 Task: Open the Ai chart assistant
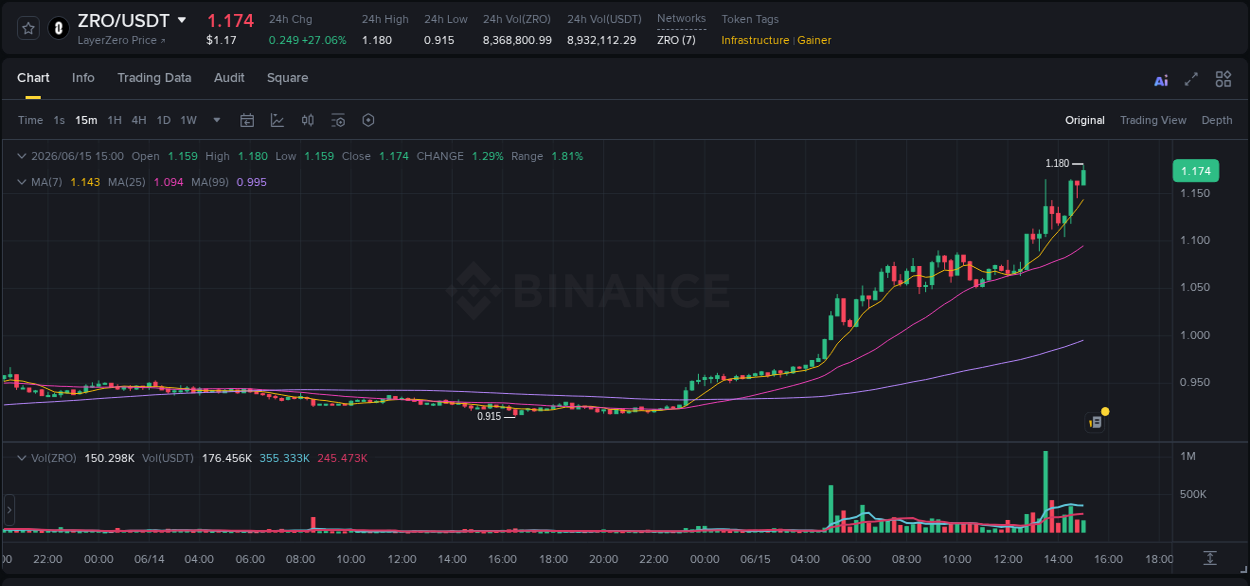(x=1161, y=80)
